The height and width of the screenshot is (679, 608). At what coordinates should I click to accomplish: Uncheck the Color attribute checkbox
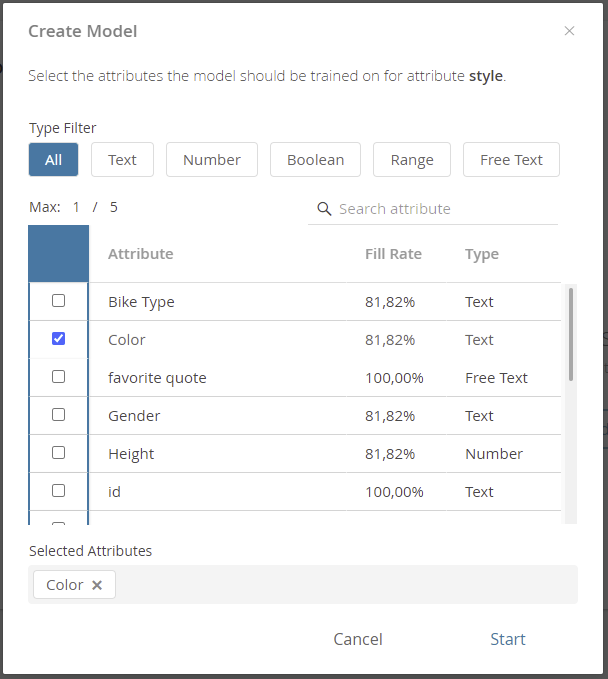tap(58, 339)
